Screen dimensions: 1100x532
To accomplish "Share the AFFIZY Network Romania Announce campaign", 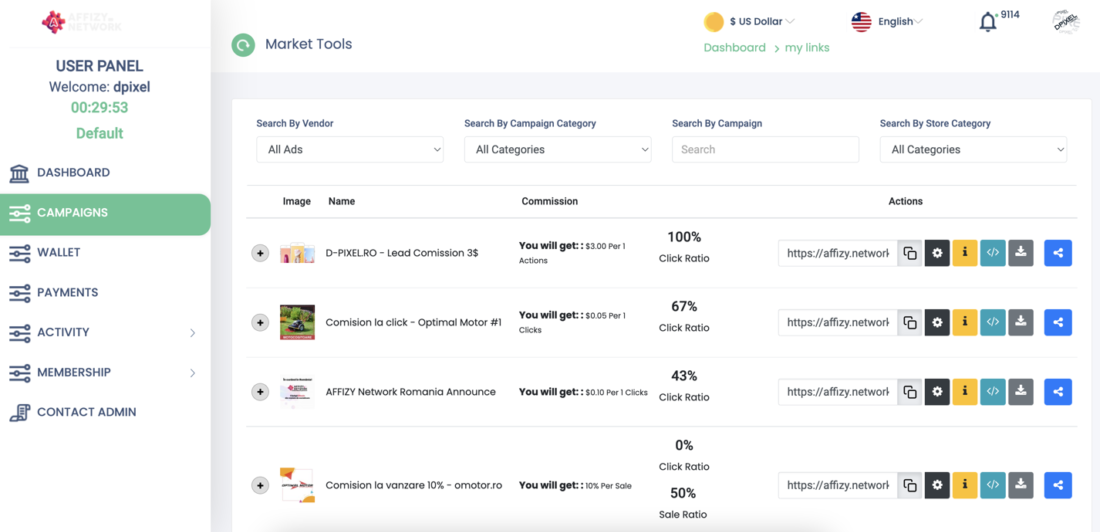I will click(x=1058, y=392).
